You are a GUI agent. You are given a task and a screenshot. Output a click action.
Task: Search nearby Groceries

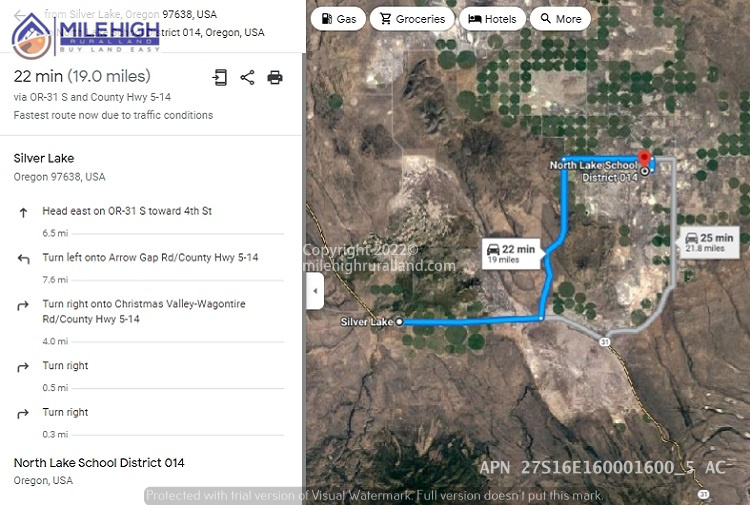(x=412, y=19)
